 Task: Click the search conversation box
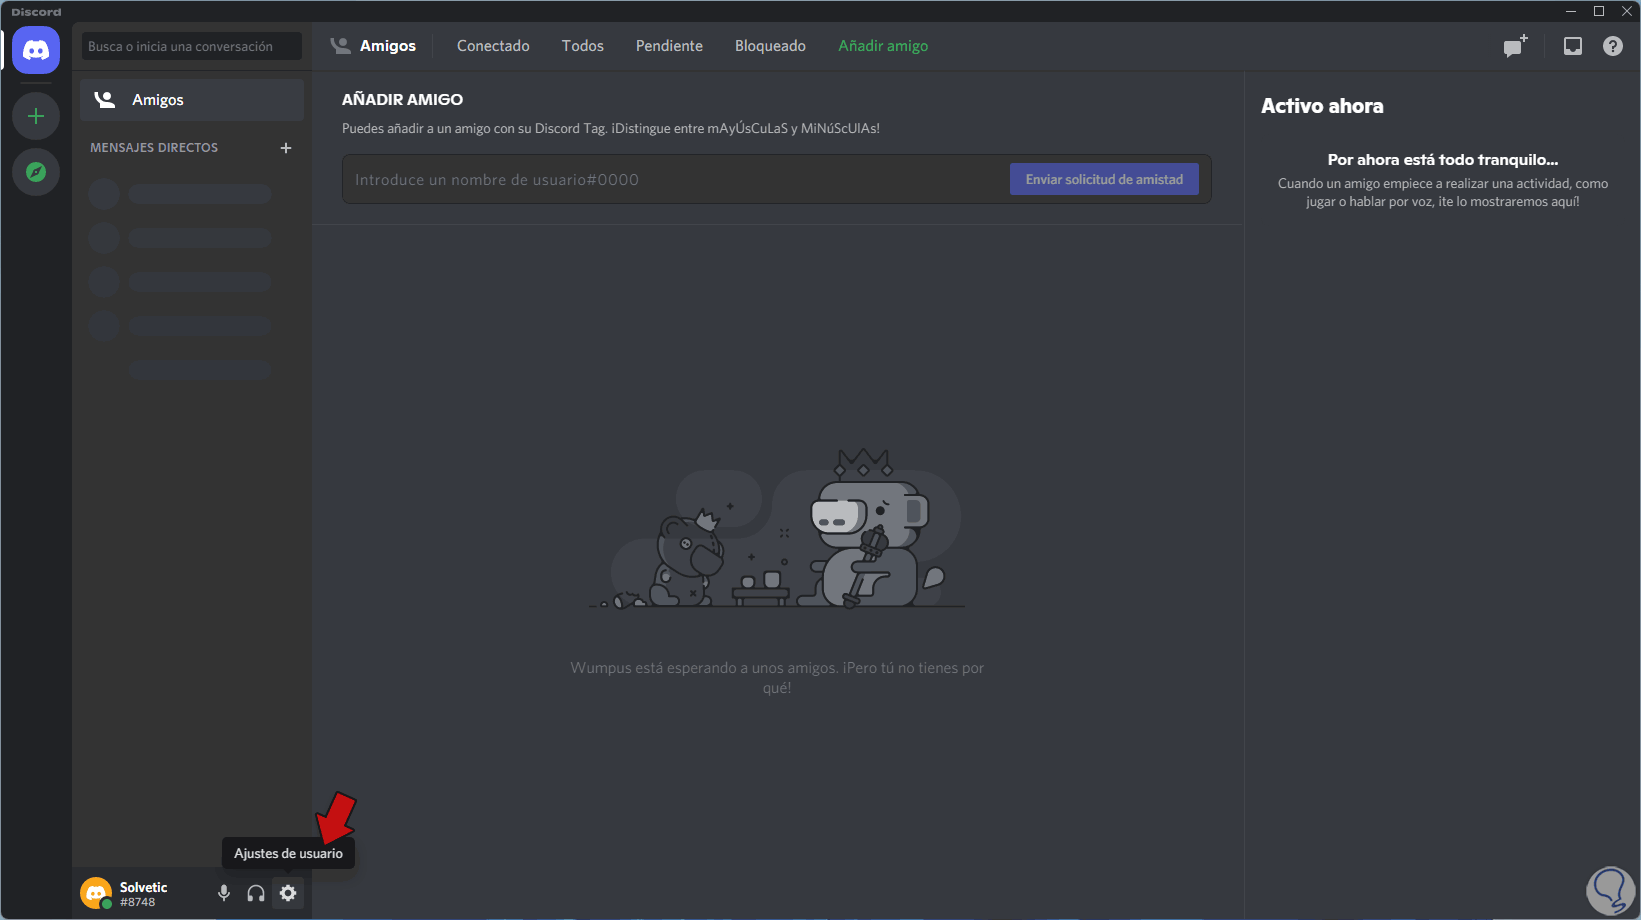tap(192, 46)
